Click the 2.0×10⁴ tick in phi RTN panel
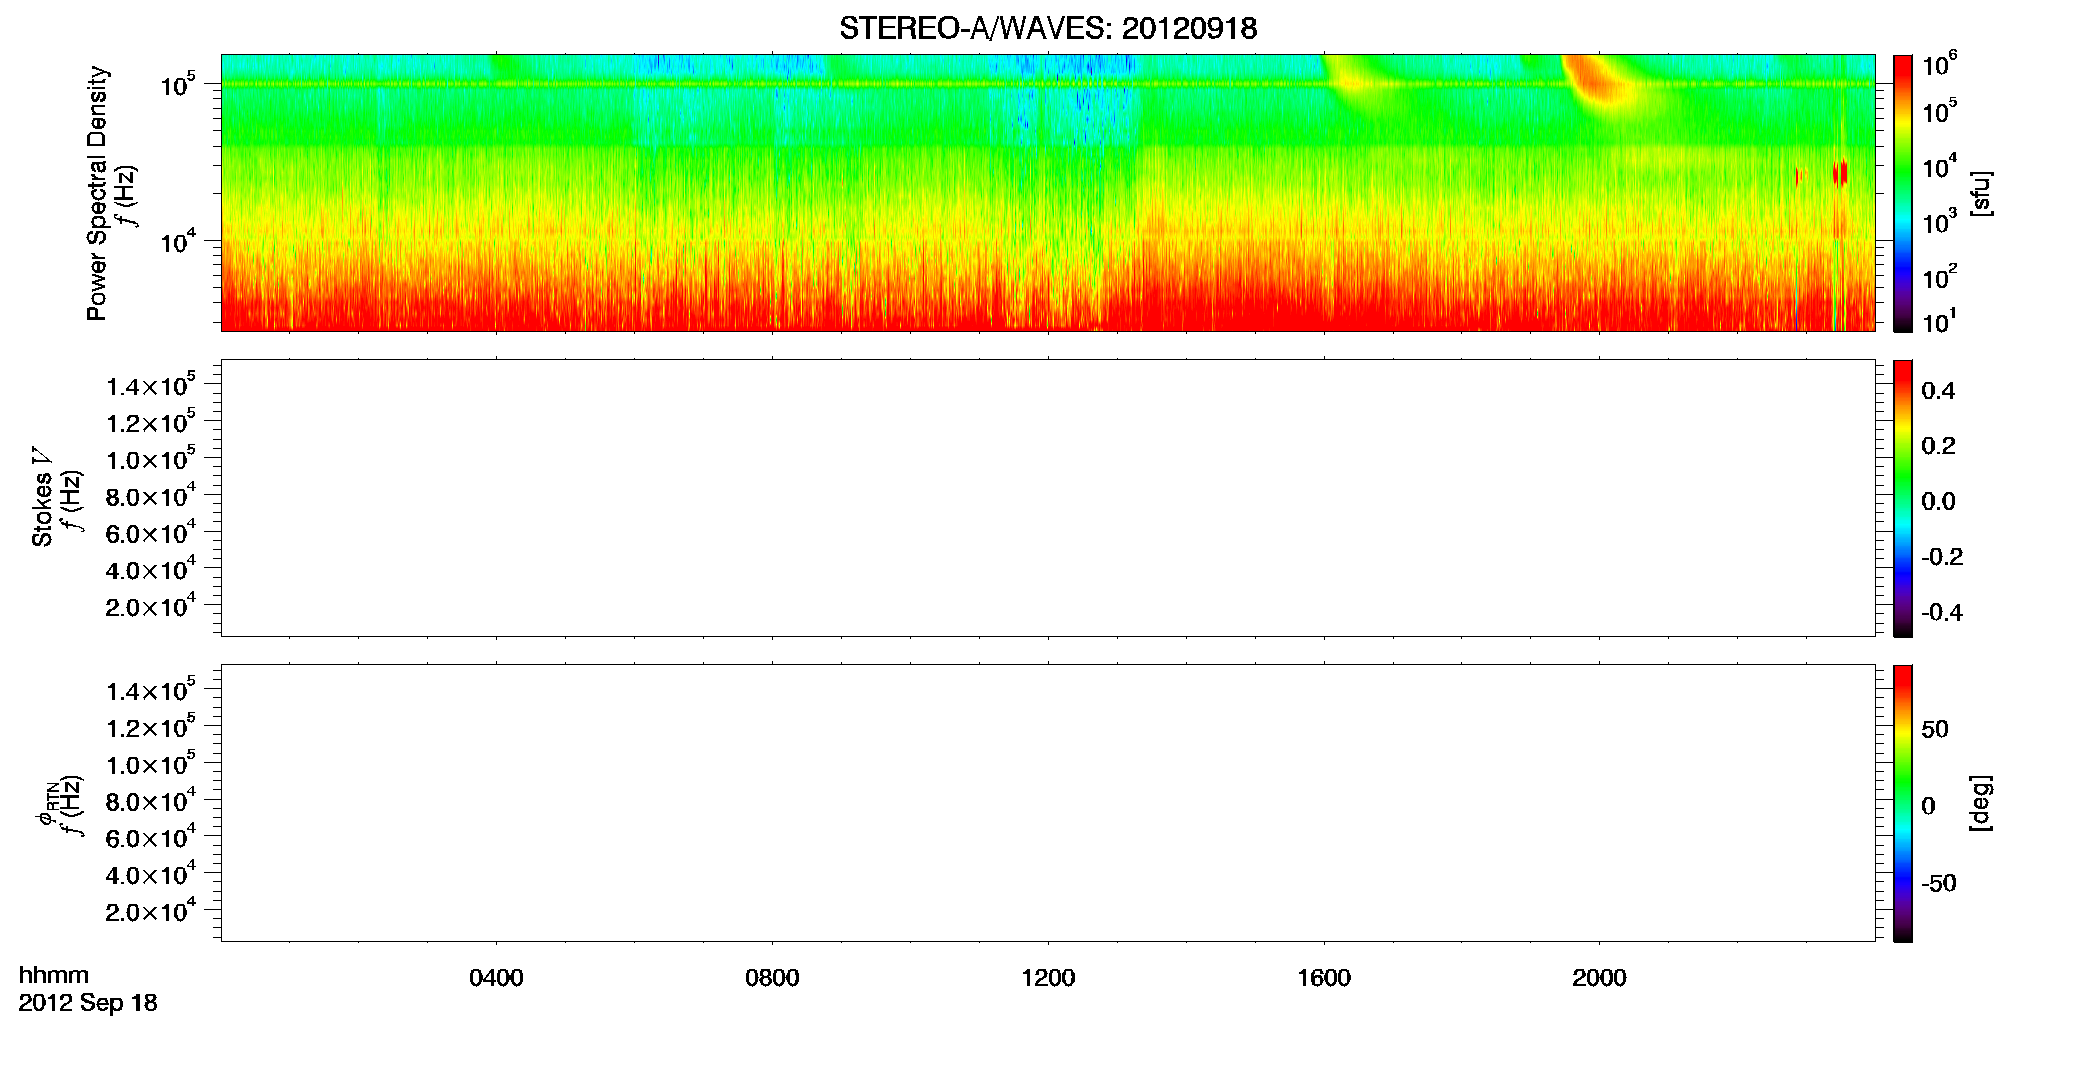The width and height of the screenshot is (2096, 1080). coord(151,910)
